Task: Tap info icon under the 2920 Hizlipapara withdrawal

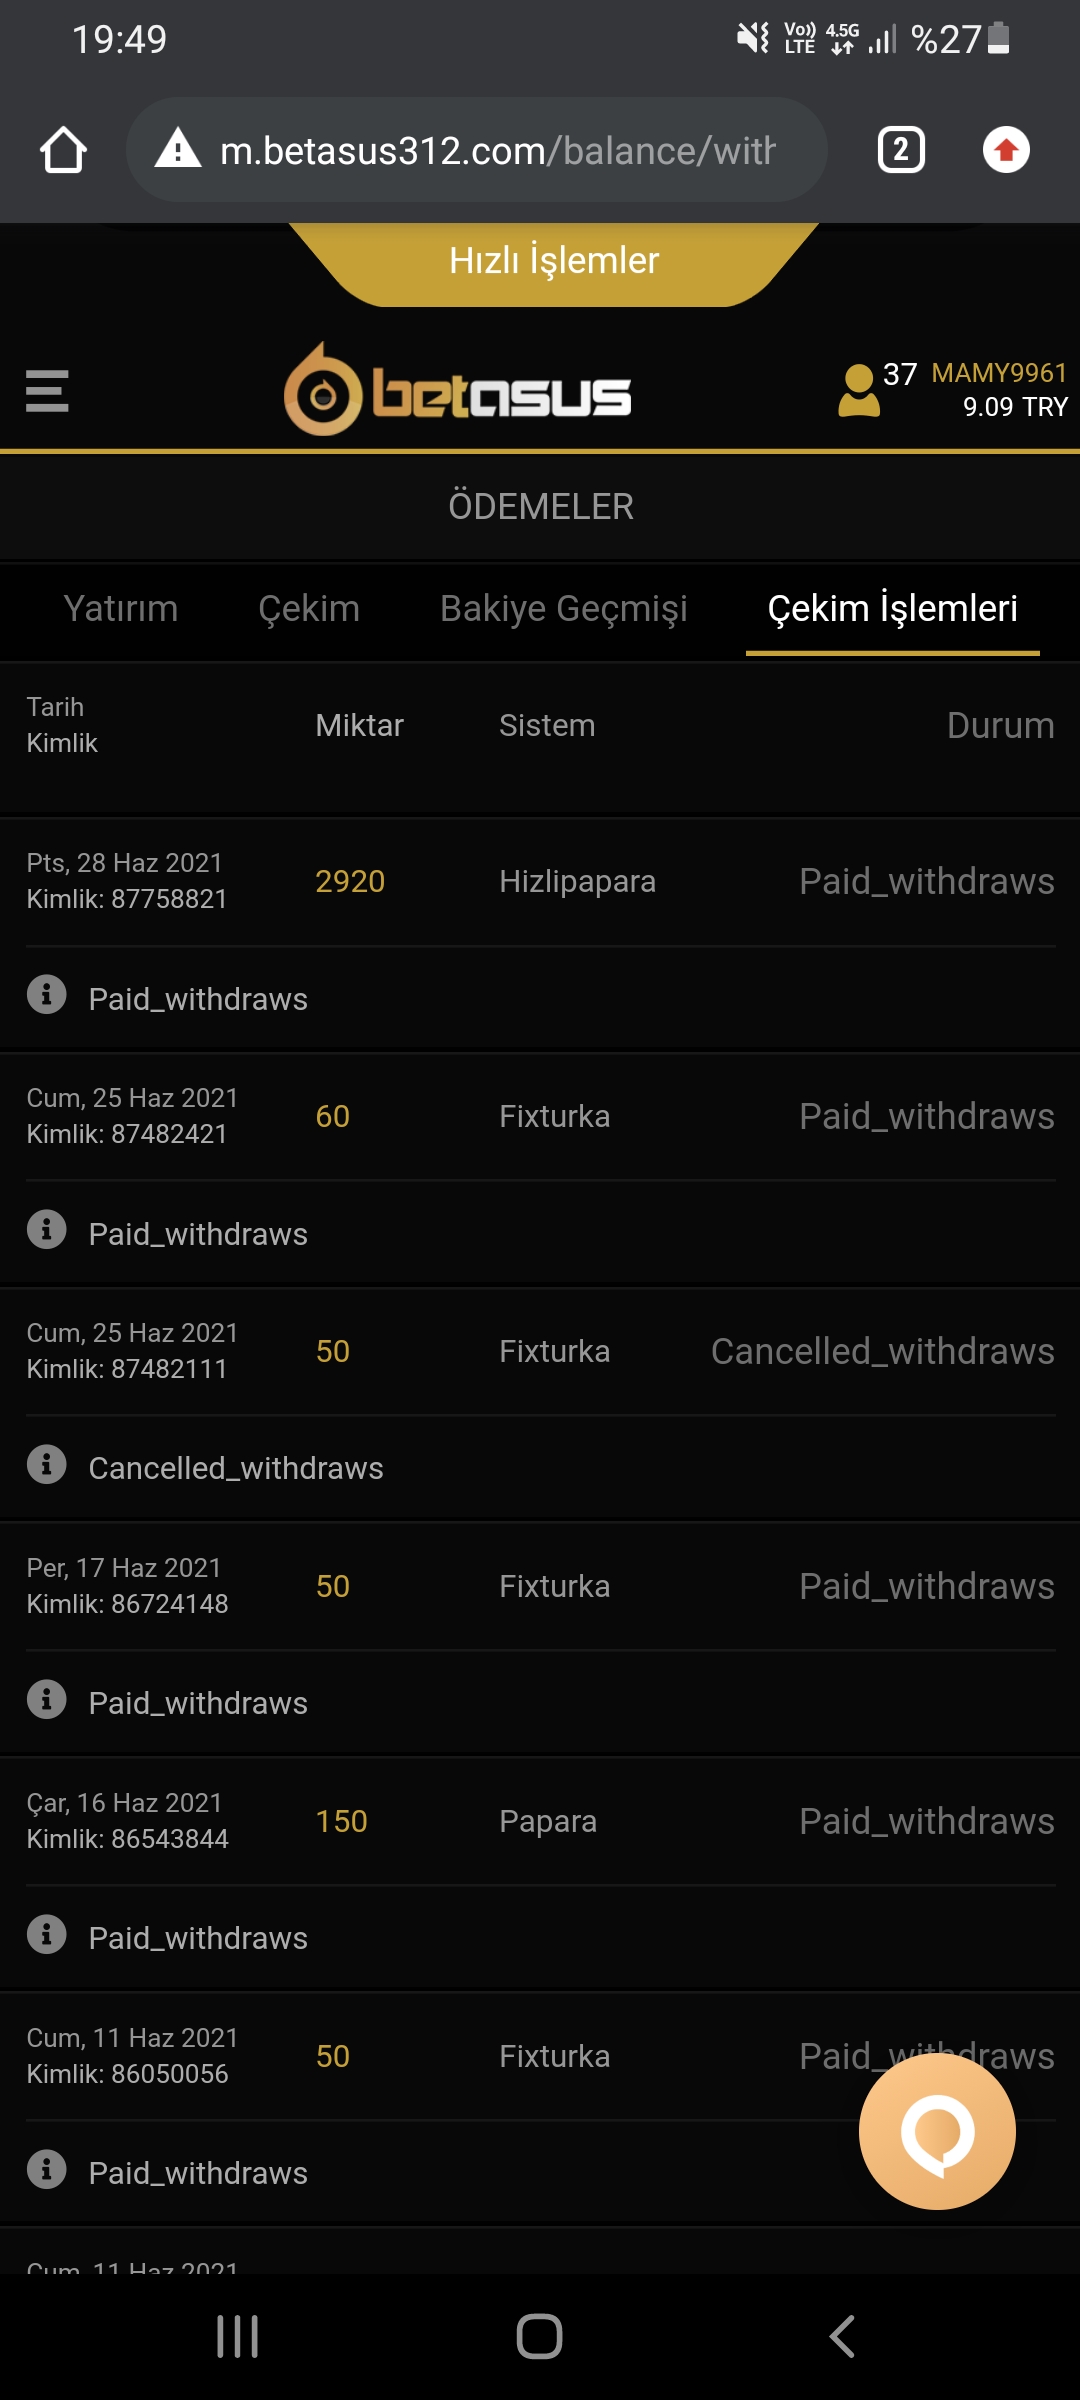Action: pyautogui.click(x=46, y=995)
